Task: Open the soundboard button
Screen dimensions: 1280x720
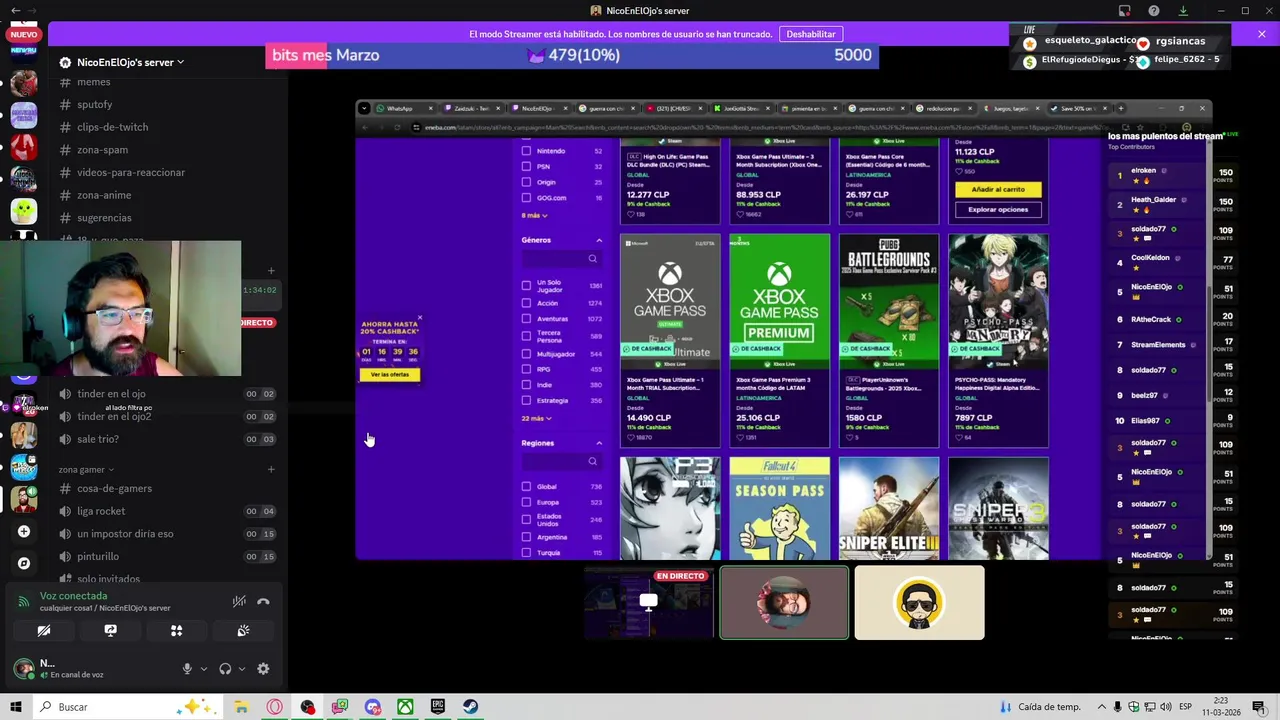Action: tap(243, 631)
